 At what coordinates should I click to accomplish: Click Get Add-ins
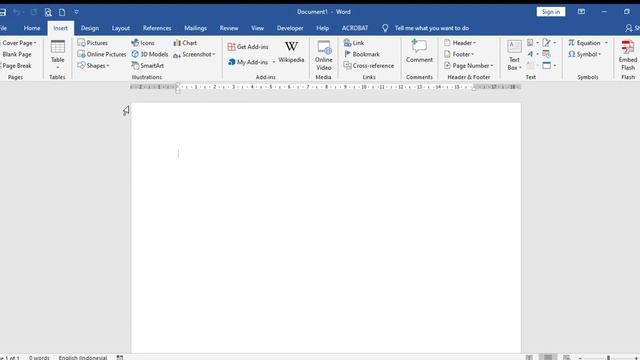click(248, 47)
